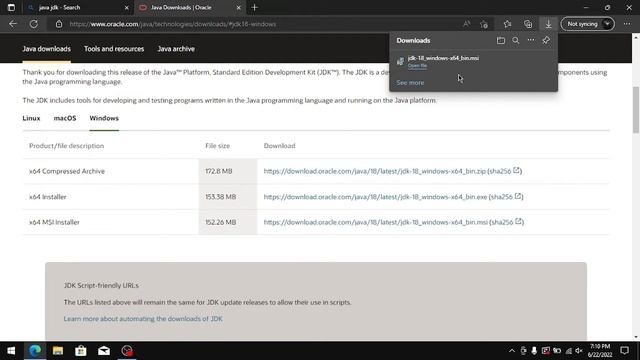Image resolution: width=640 pixels, height=360 pixels.
Task: Click Open file under downloaded msi
Action: (417, 65)
